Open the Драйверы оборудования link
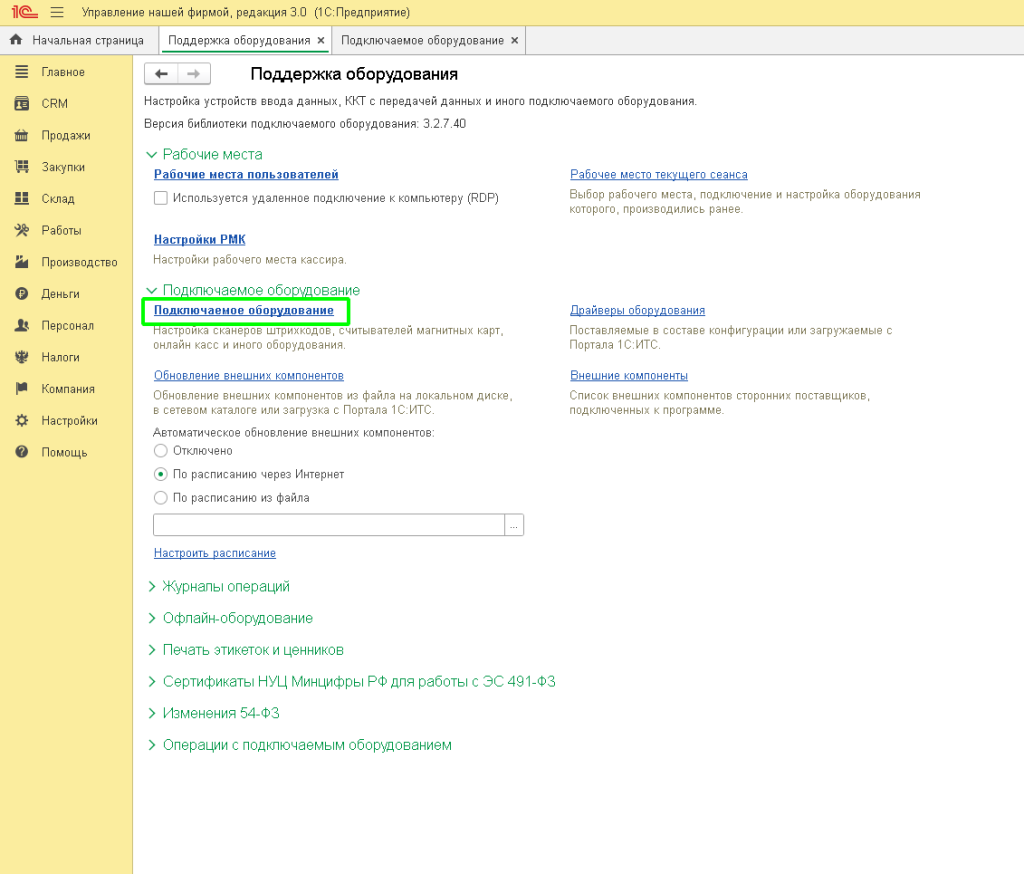The width and height of the screenshot is (1024, 874). tap(637, 310)
